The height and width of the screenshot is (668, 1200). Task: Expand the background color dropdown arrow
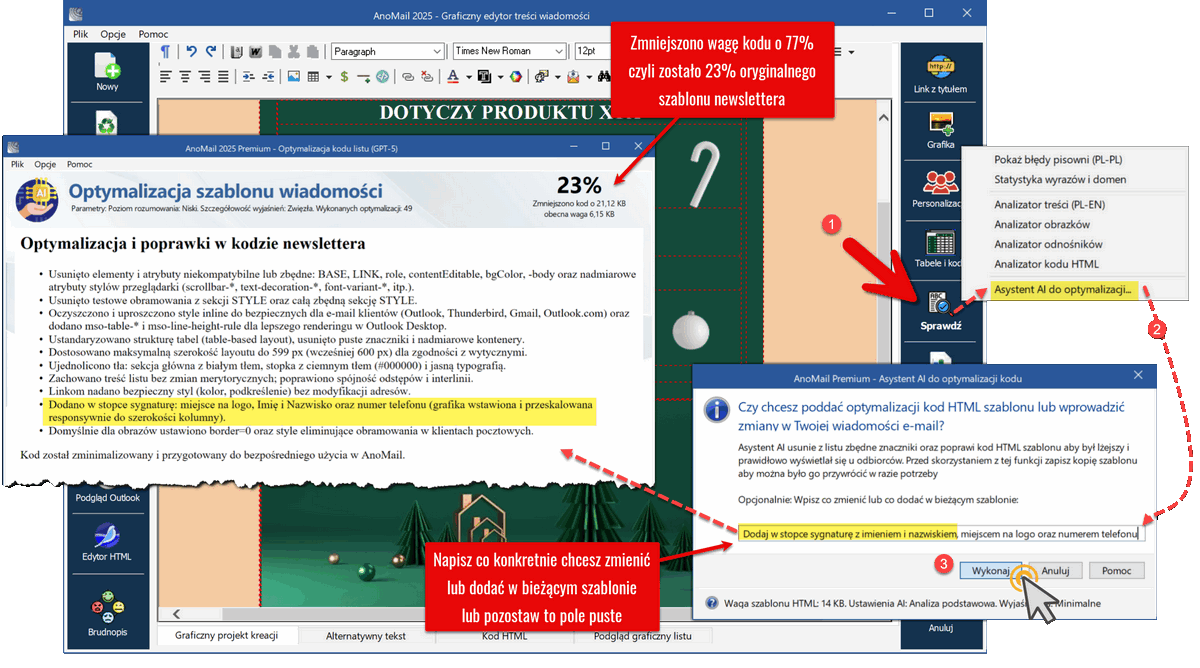tap(500, 77)
